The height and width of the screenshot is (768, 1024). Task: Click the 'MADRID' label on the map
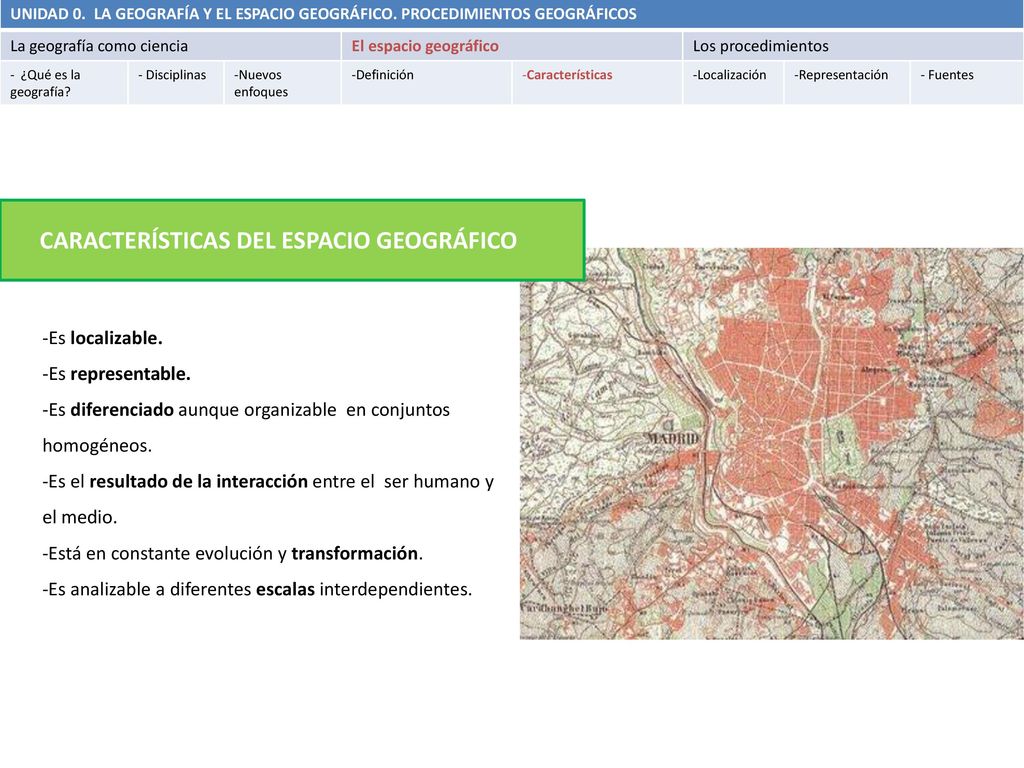coord(673,438)
